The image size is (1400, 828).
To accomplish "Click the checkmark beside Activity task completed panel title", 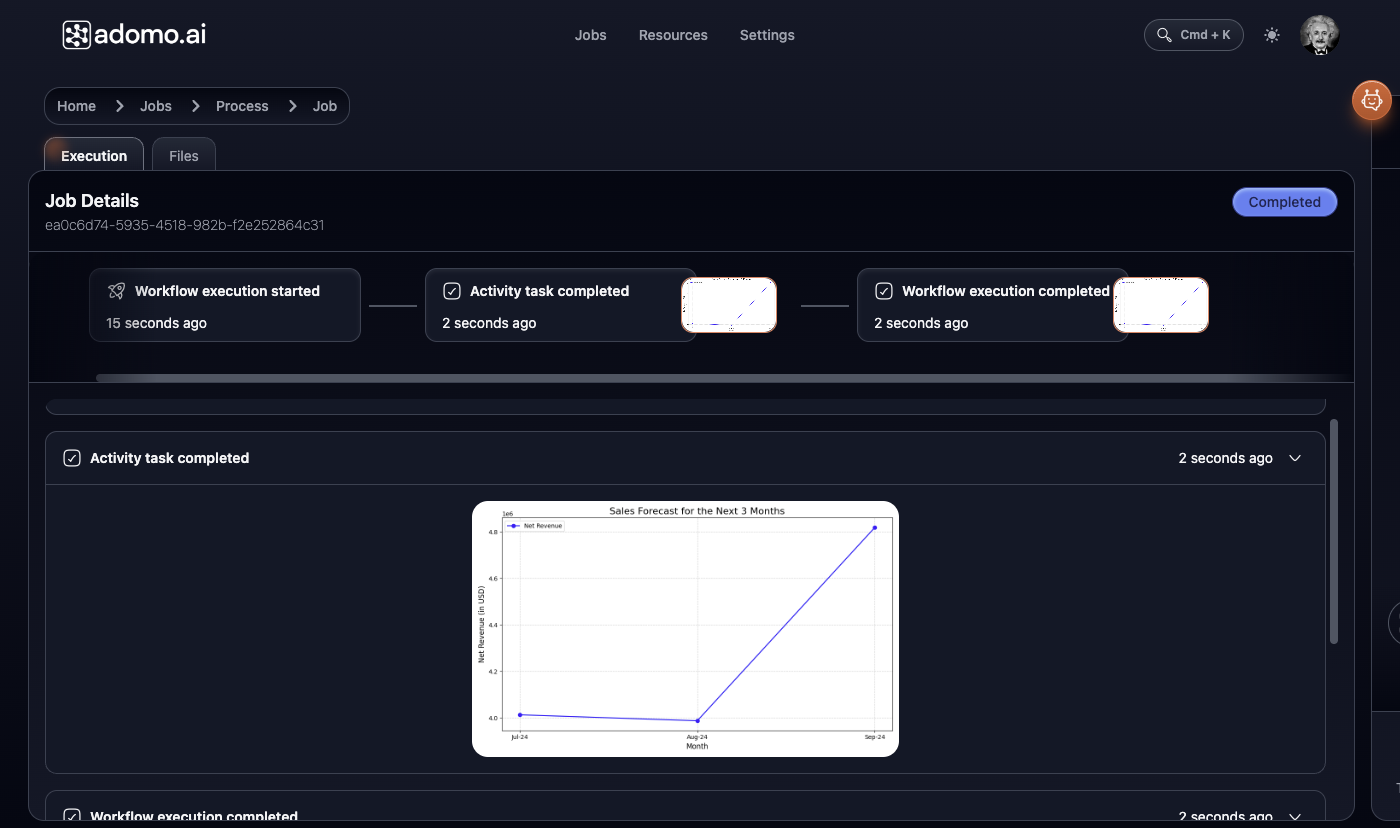I will coord(71,457).
